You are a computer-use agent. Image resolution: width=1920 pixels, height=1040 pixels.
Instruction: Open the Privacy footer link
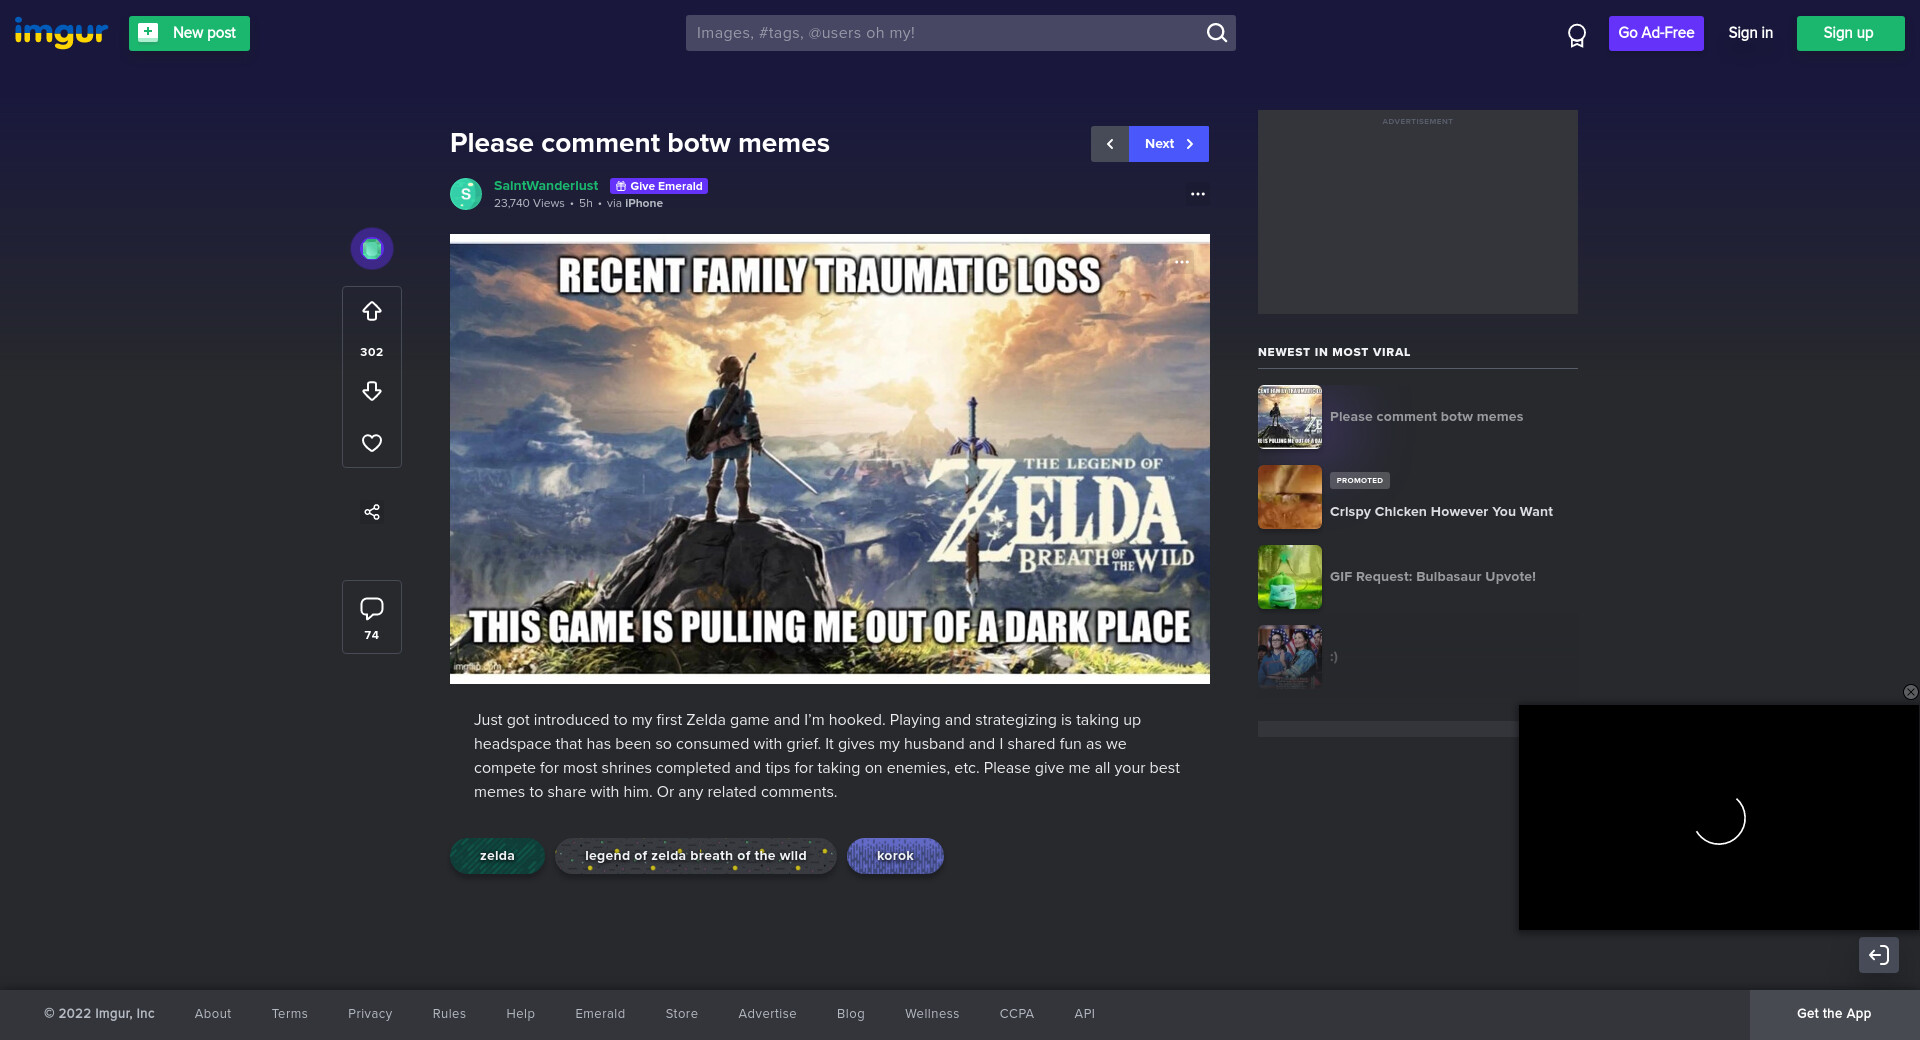(370, 1014)
